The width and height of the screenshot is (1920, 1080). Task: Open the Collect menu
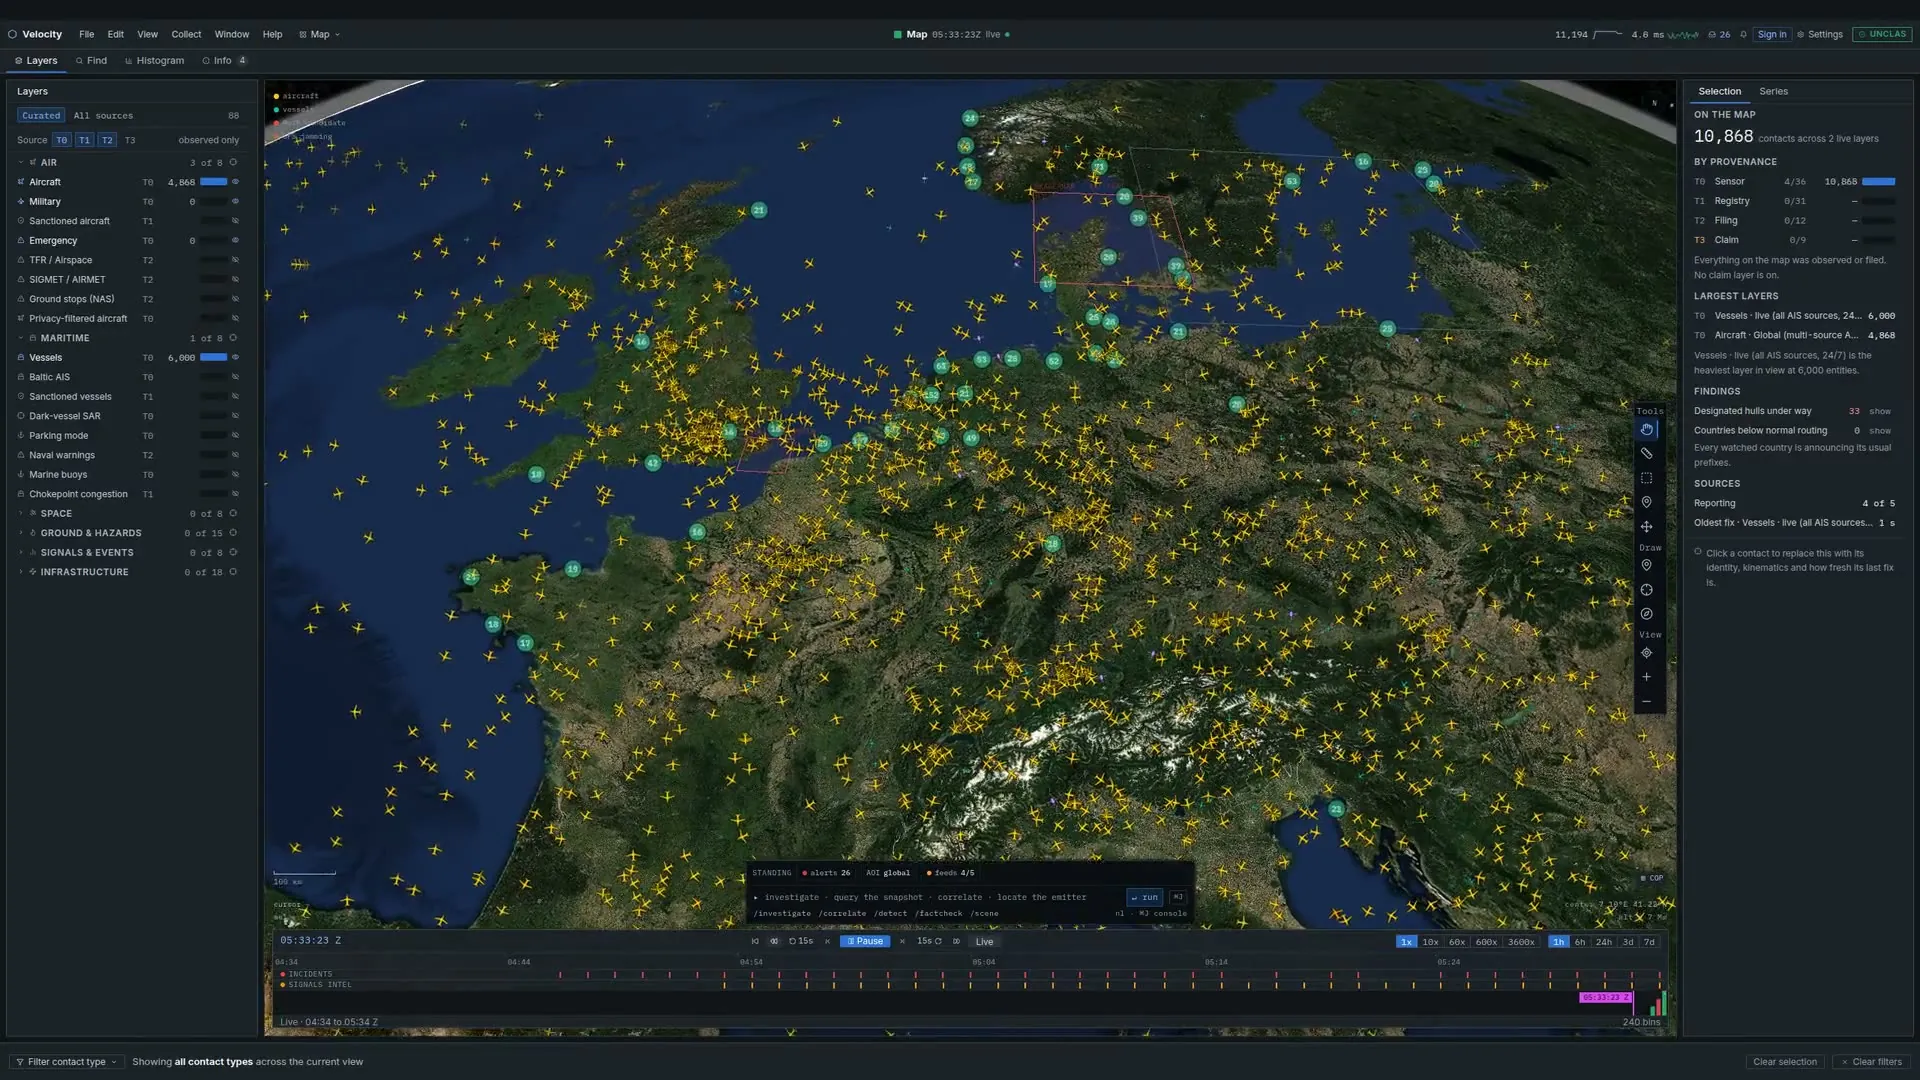click(186, 34)
